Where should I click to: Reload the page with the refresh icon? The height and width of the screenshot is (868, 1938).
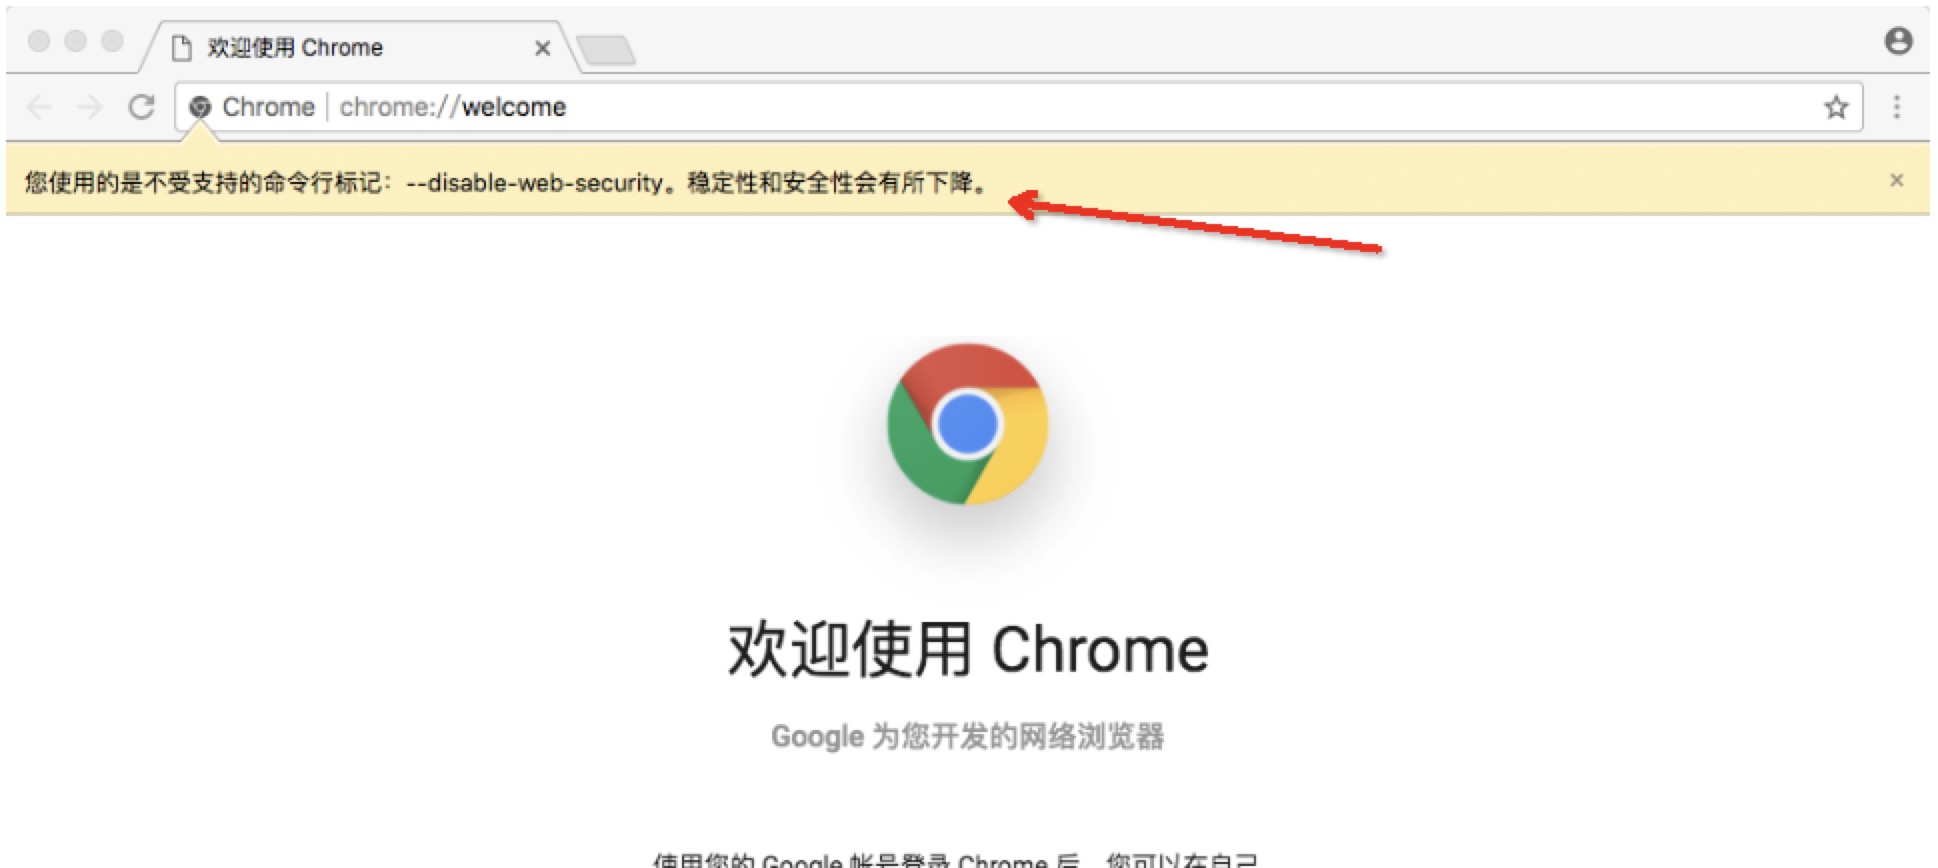[142, 107]
